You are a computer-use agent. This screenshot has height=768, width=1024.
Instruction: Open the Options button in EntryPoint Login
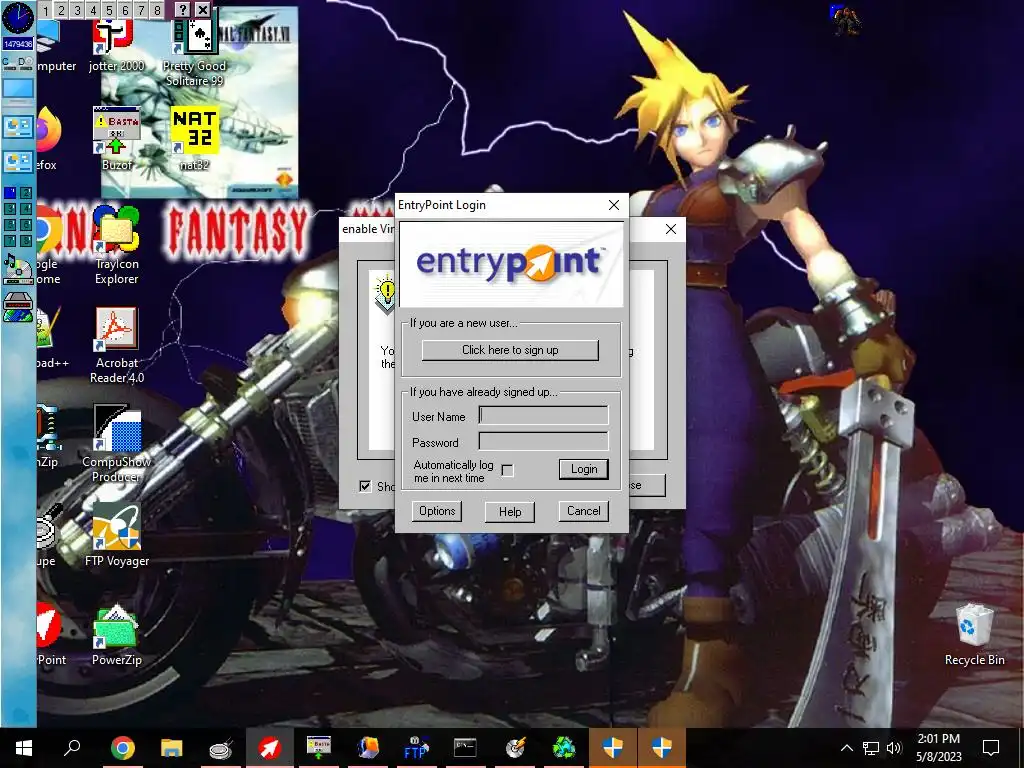pyautogui.click(x=437, y=511)
